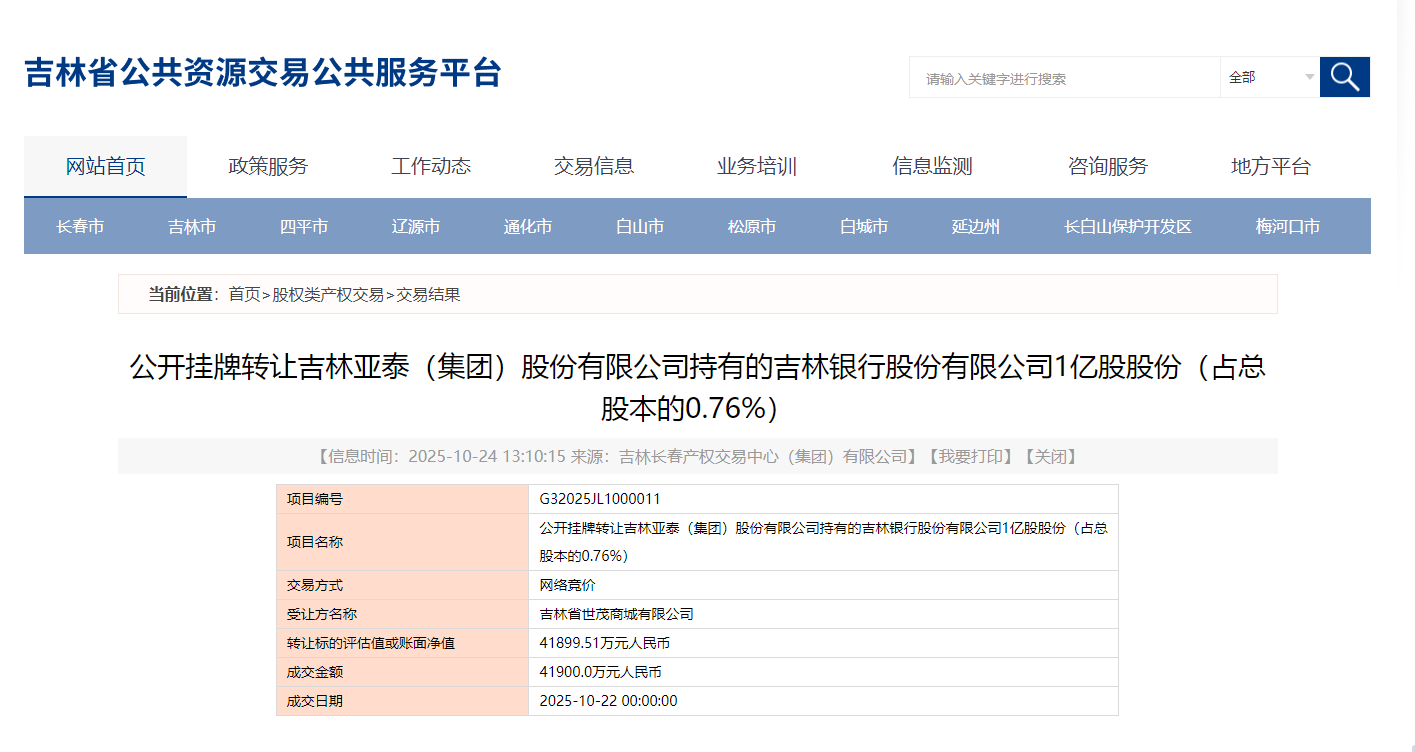Go to 网站首页 tab

(x=105, y=167)
